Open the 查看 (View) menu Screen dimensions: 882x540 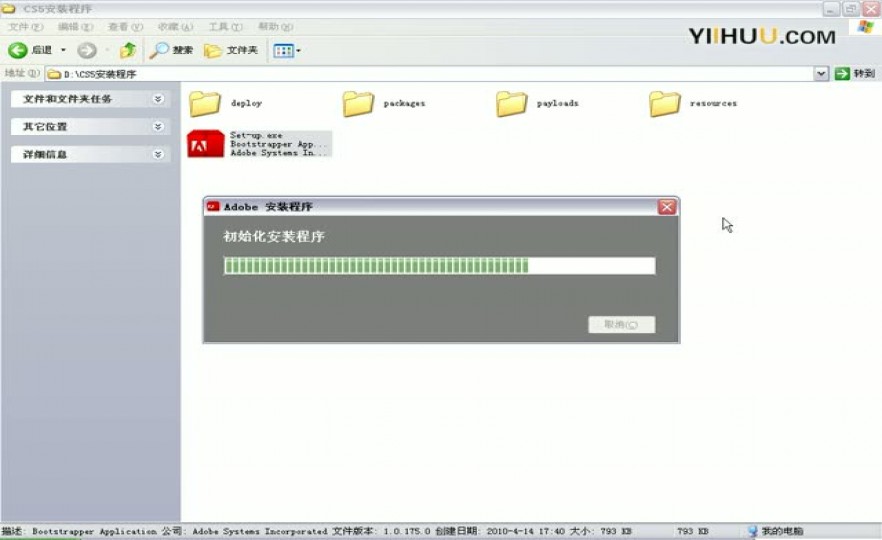pos(125,27)
